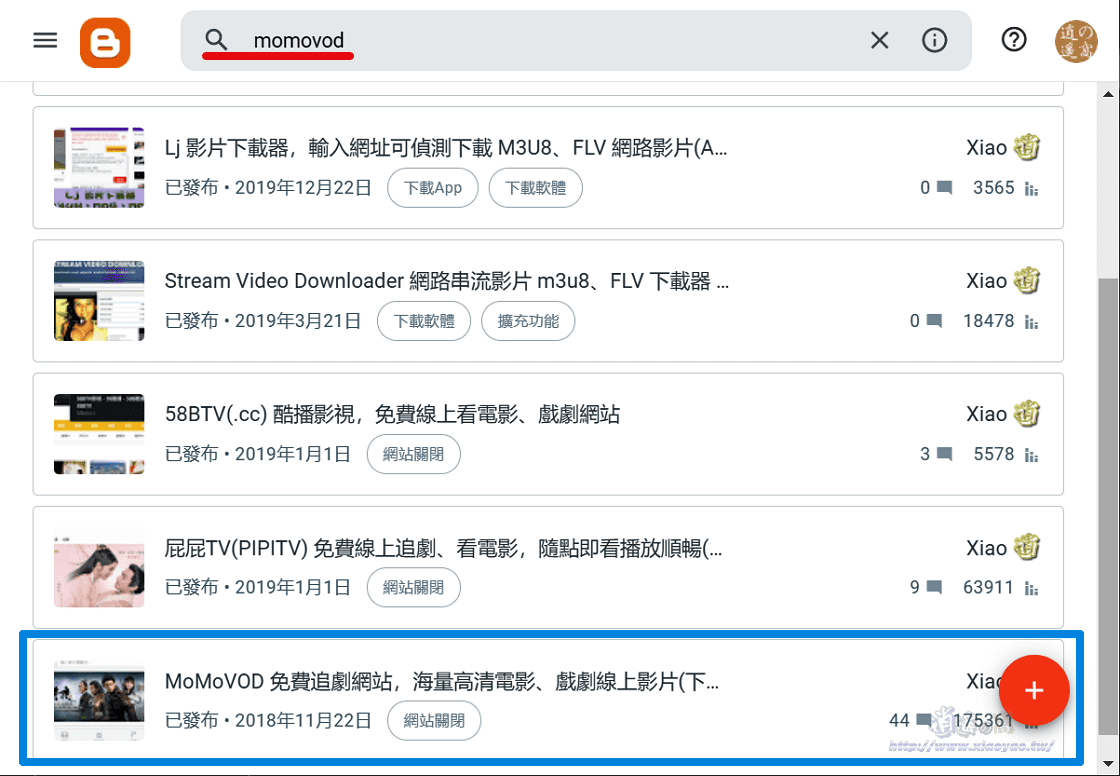Open the search info icon

(934, 40)
